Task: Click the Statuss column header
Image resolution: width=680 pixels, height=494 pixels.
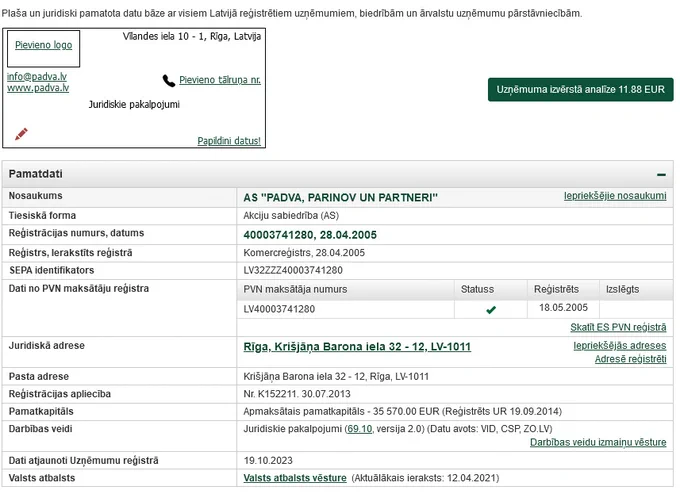Action: (477, 289)
